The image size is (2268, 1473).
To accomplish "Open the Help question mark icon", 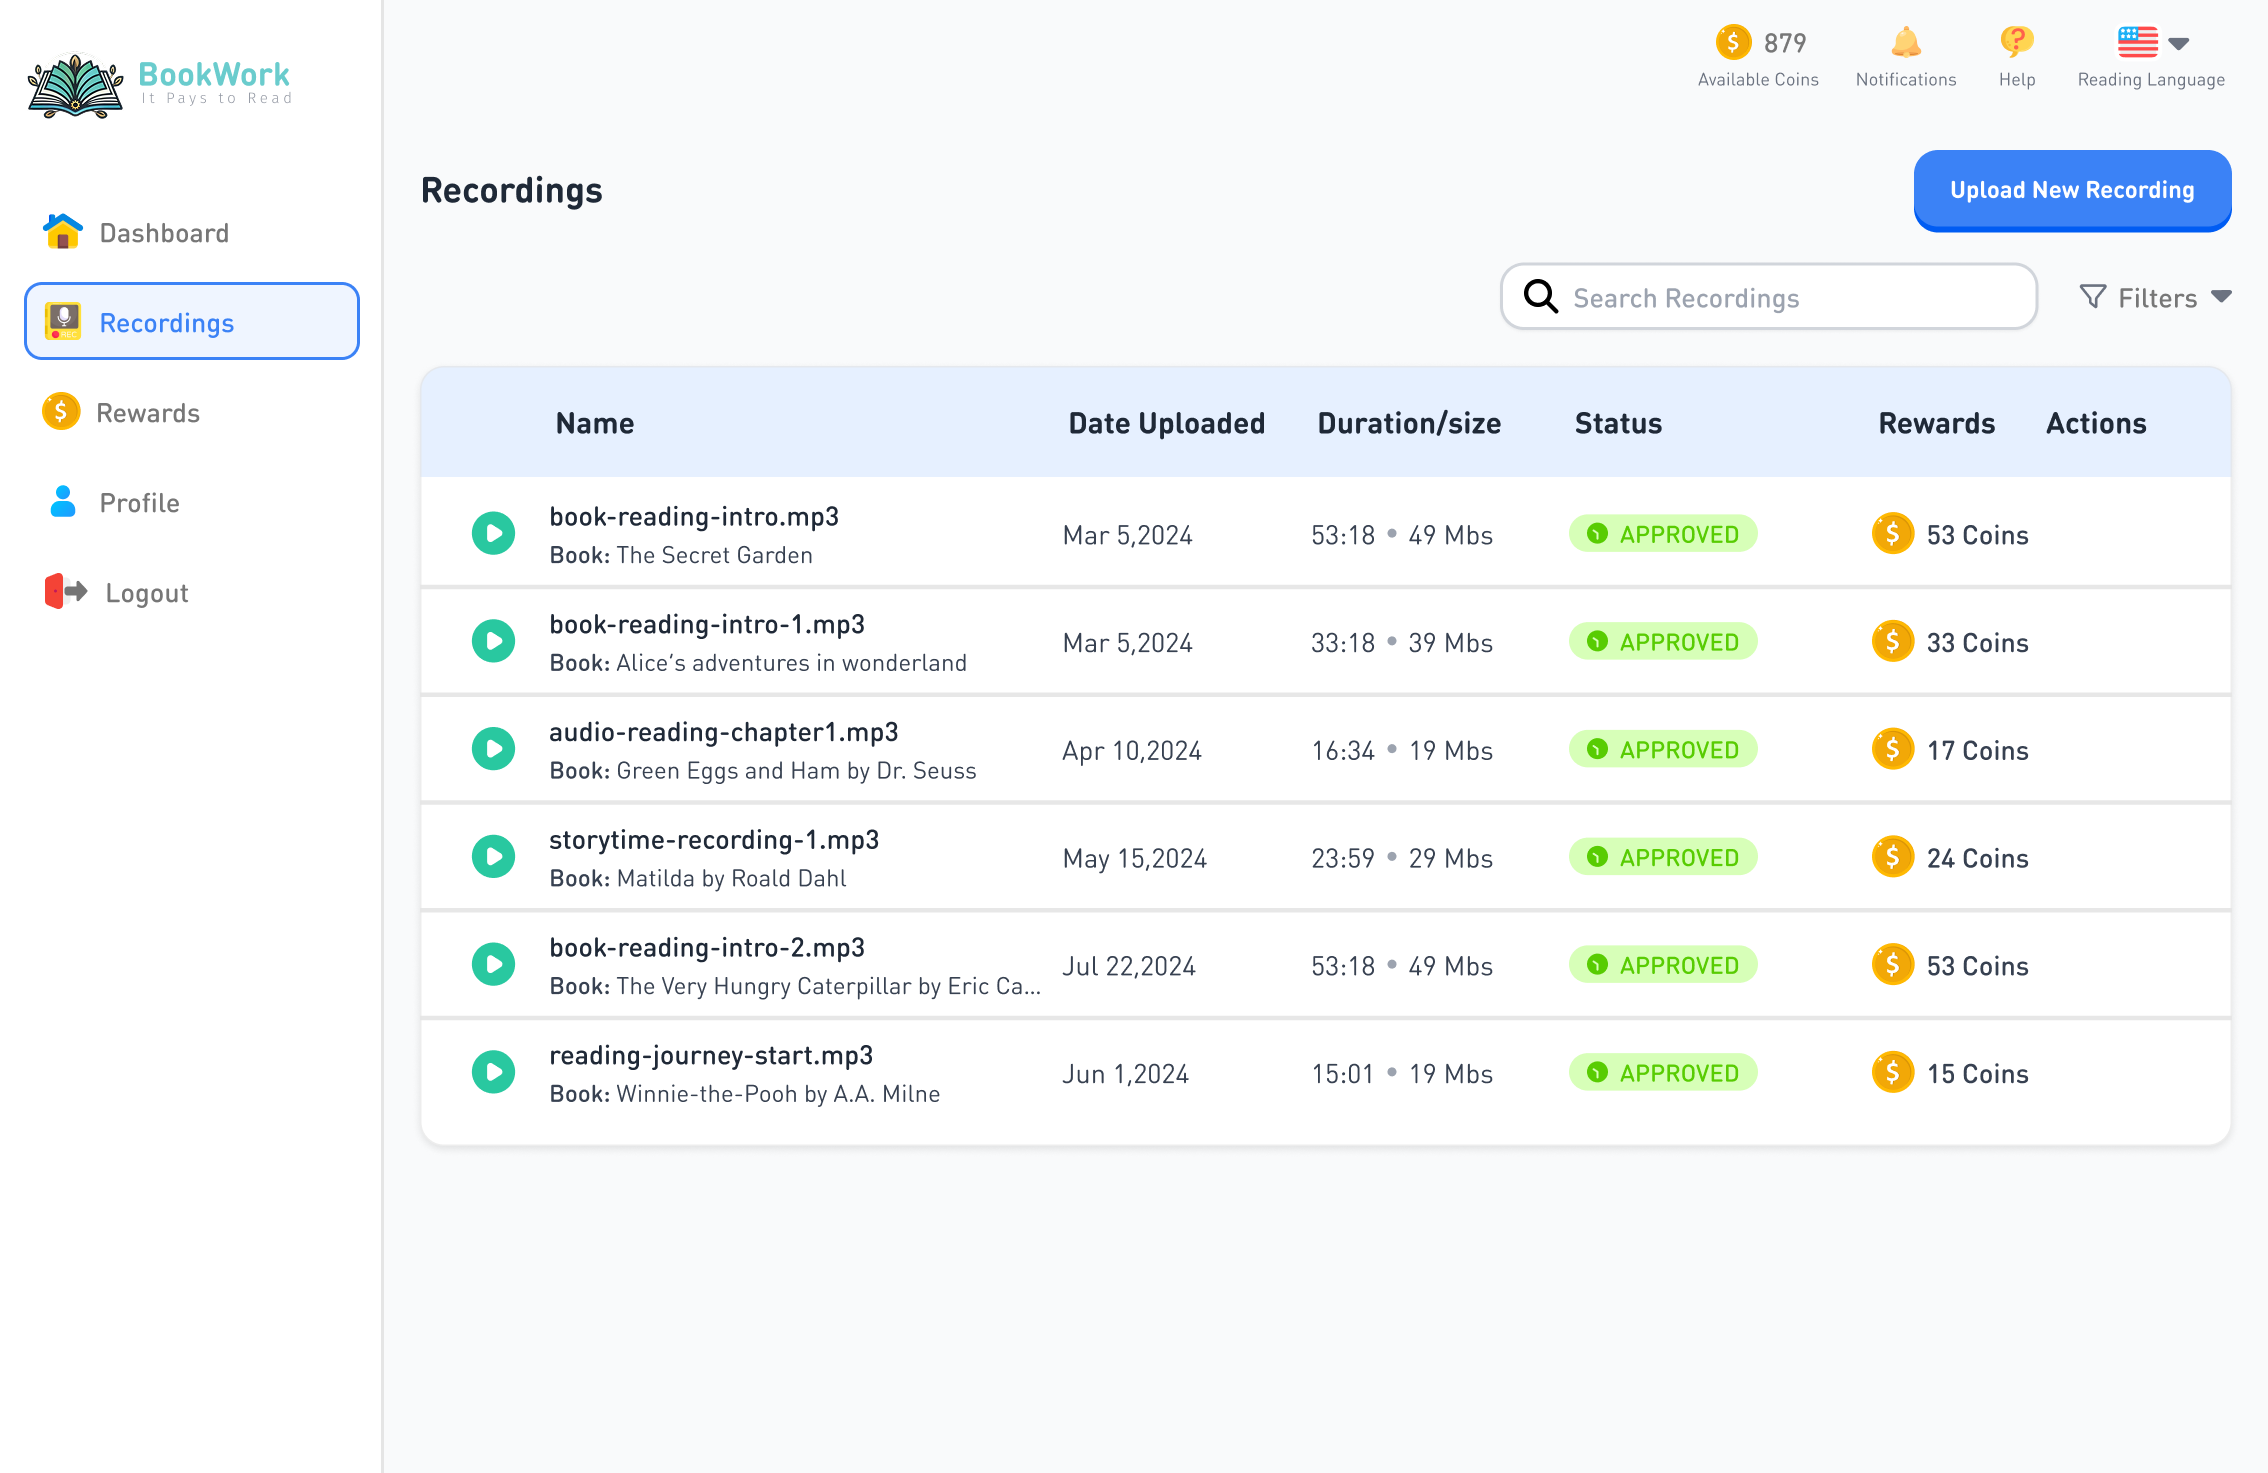I will pyautogui.click(x=2016, y=42).
